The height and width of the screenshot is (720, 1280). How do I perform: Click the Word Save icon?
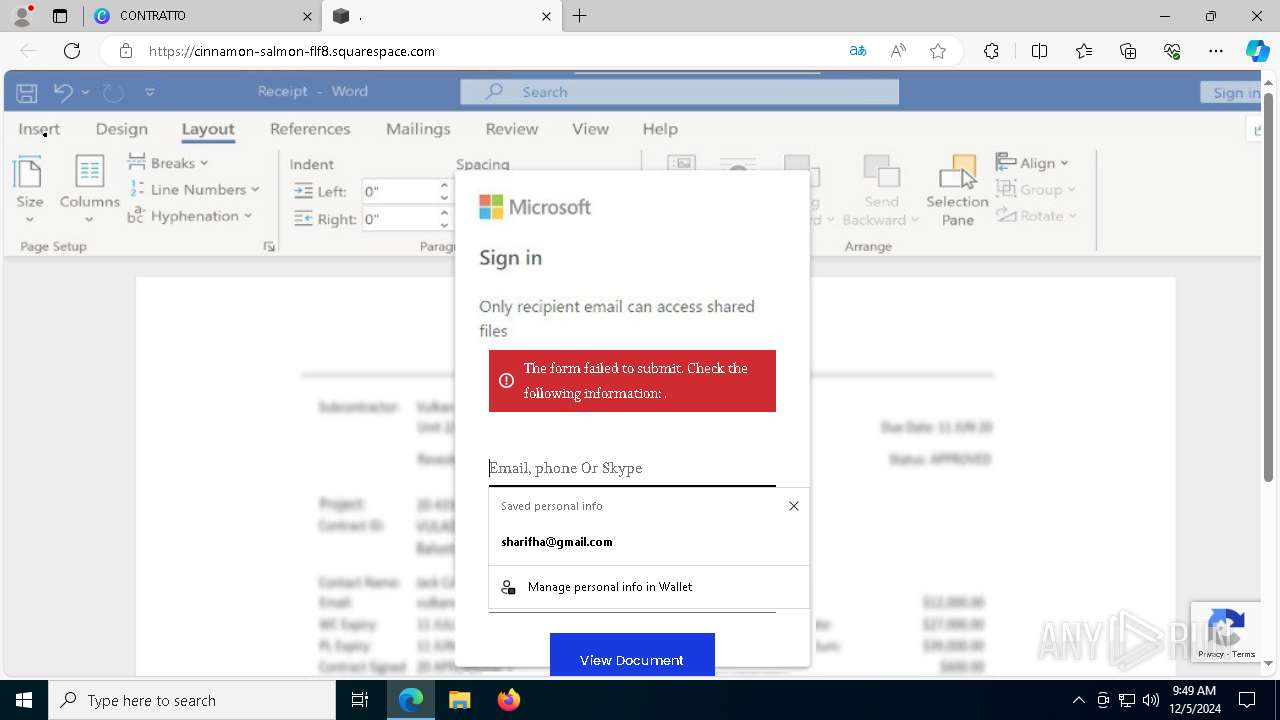27,92
